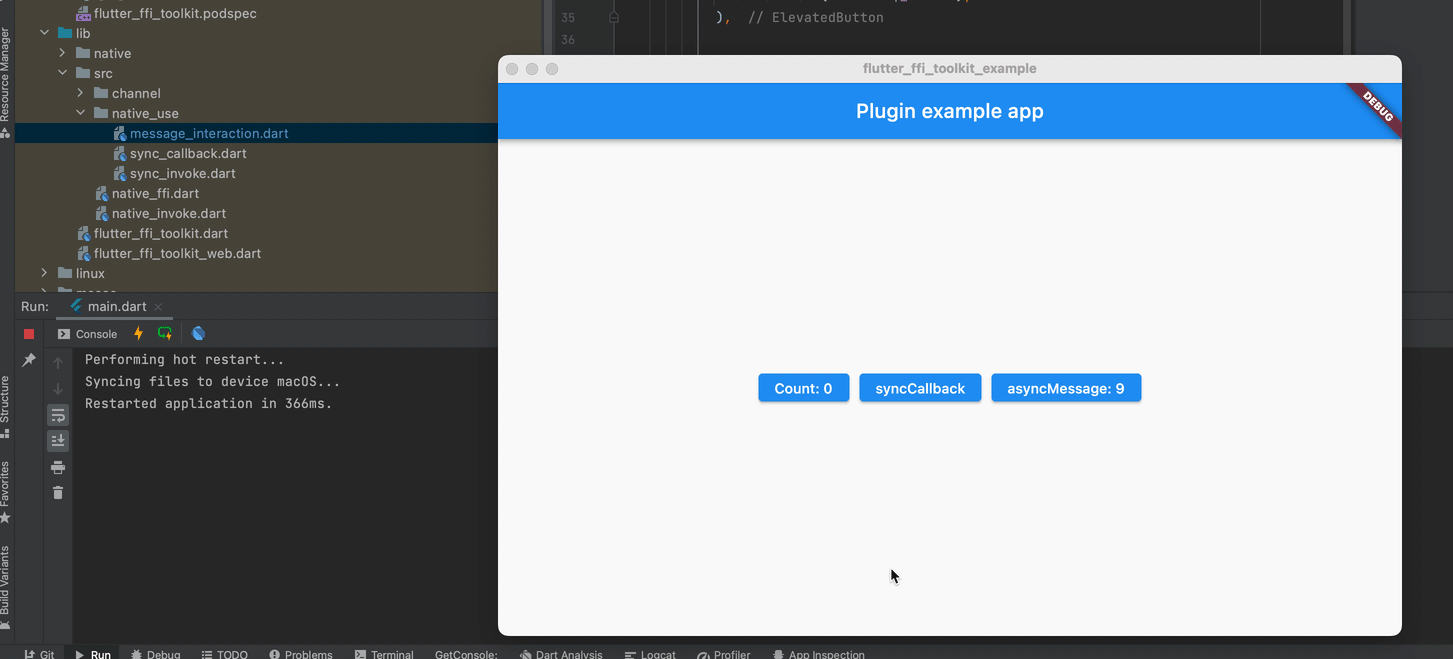Image resolution: width=1453 pixels, height=659 pixels.
Task: Click the asyncMessage: 9 button
Action: pos(1066,388)
